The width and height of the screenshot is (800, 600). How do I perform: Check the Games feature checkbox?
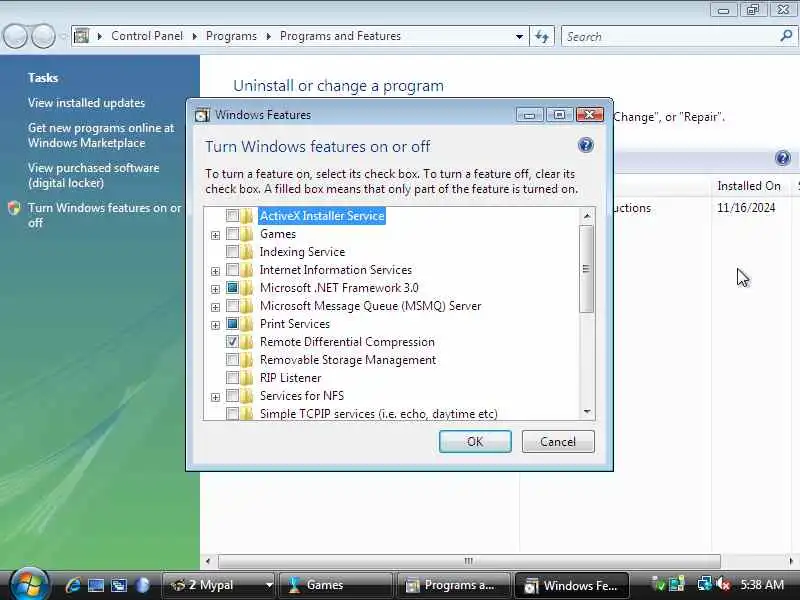pyautogui.click(x=232, y=234)
